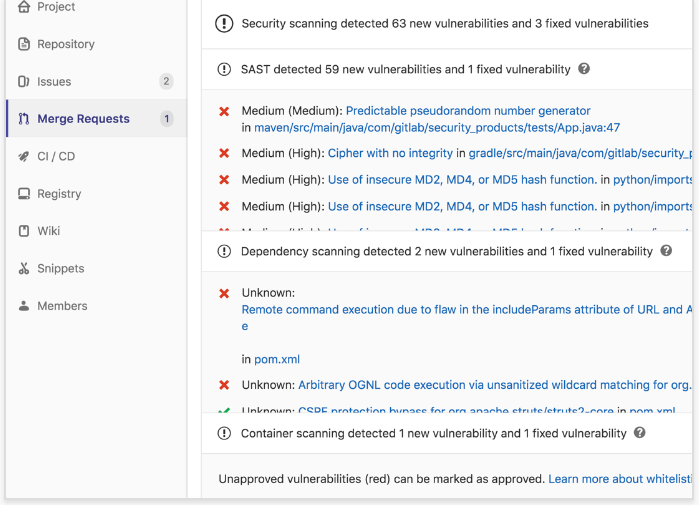Click the Wiki book icon

tap(24, 231)
